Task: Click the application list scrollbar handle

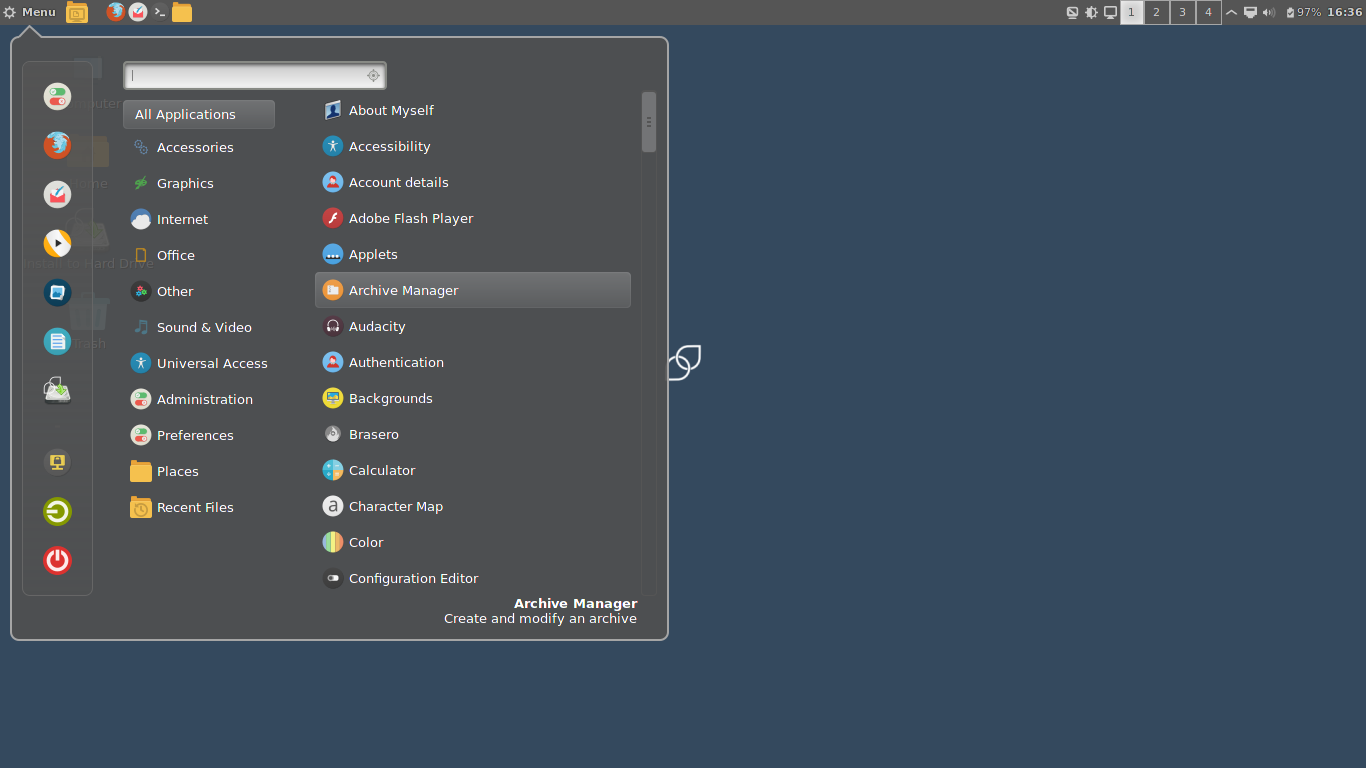Action: coord(649,122)
